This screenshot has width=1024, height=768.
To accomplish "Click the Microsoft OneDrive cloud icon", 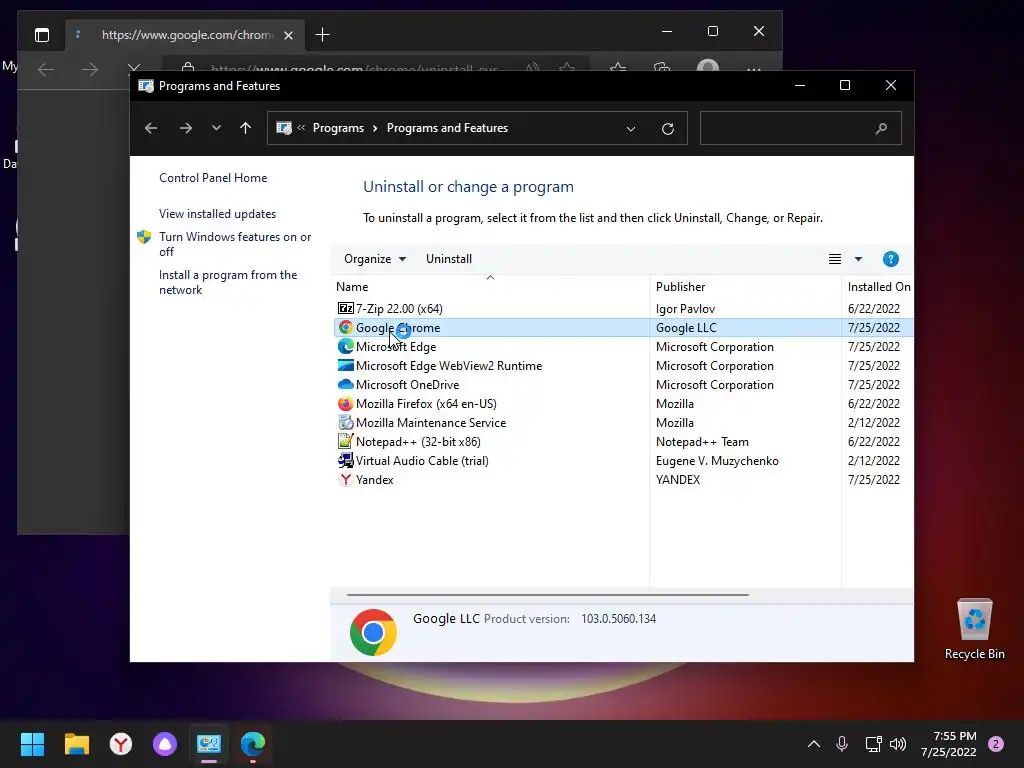I will [345, 384].
